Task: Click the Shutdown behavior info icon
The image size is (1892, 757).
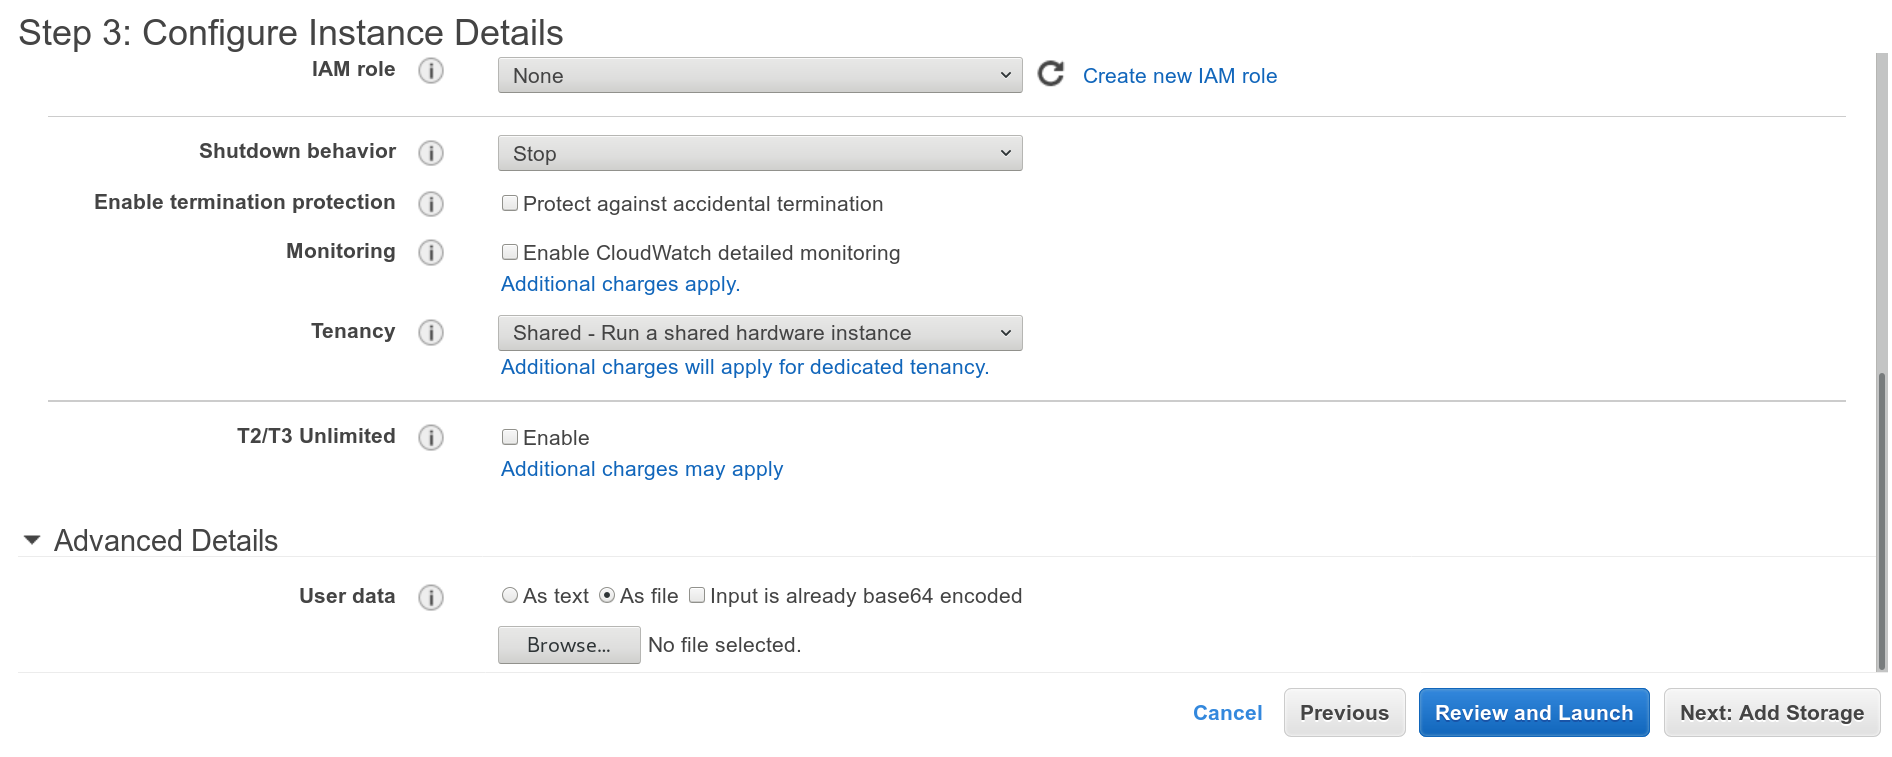Action: (x=431, y=152)
